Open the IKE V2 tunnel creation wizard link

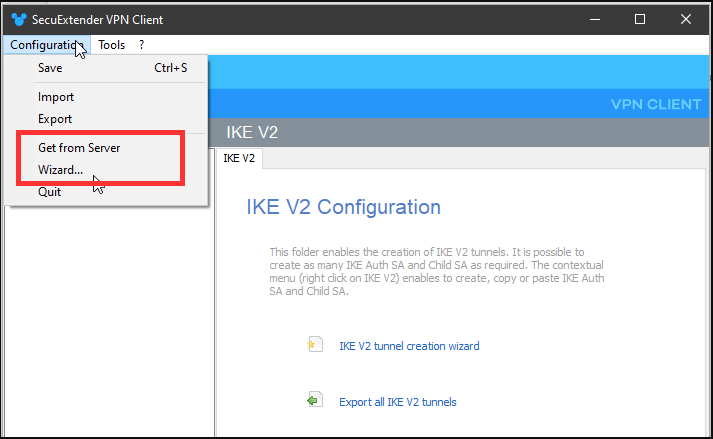pyautogui.click(x=409, y=346)
